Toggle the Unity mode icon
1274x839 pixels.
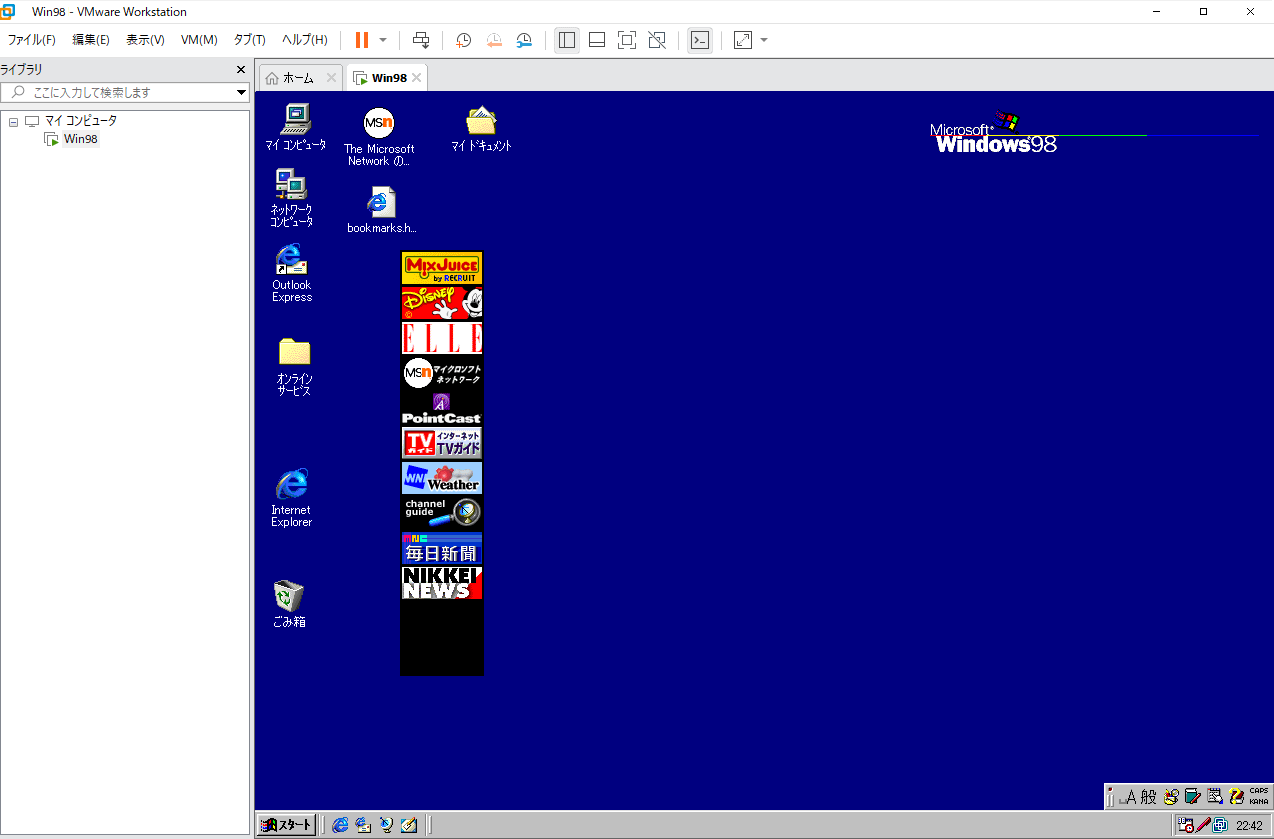[x=657, y=40]
